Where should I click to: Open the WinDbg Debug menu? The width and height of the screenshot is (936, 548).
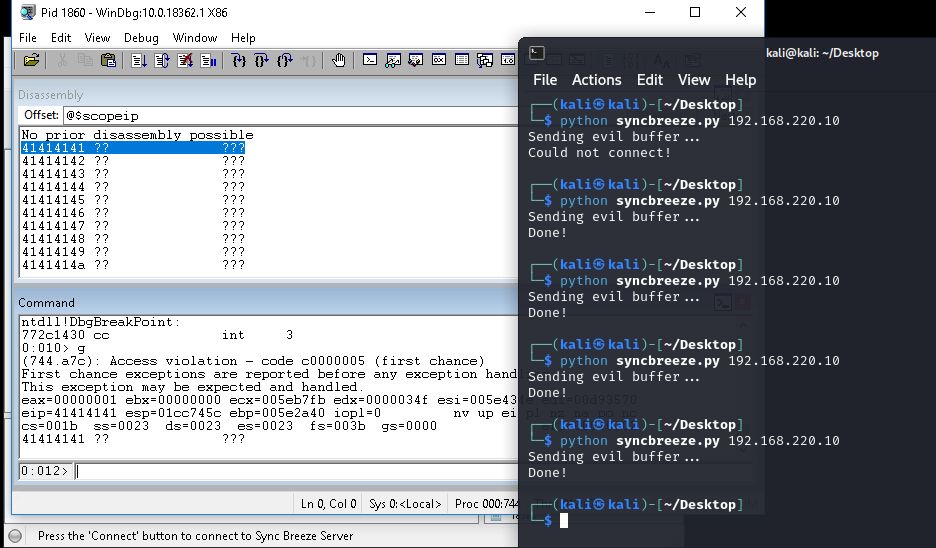click(x=141, y=38)
